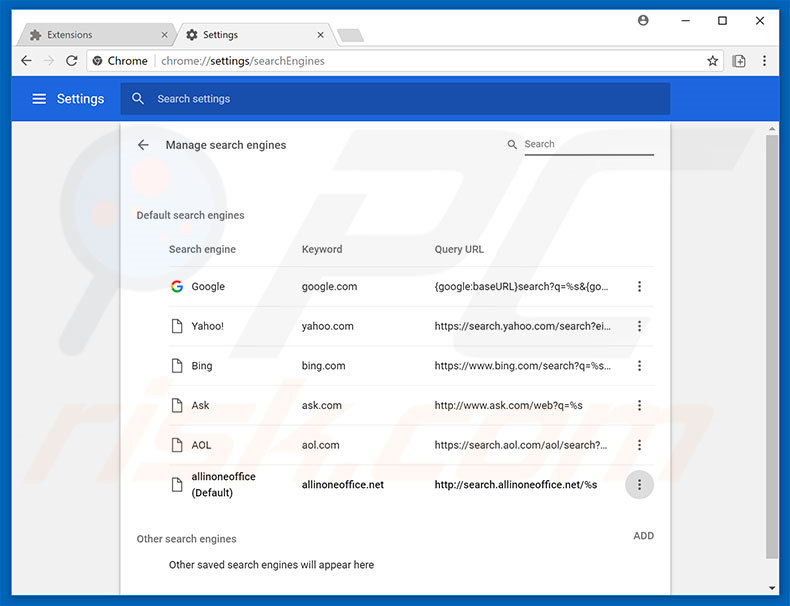Bookmark this page with the star
The width and height of the screenshot is (790, 606).
pyautogui.click(x=712, y=61)
